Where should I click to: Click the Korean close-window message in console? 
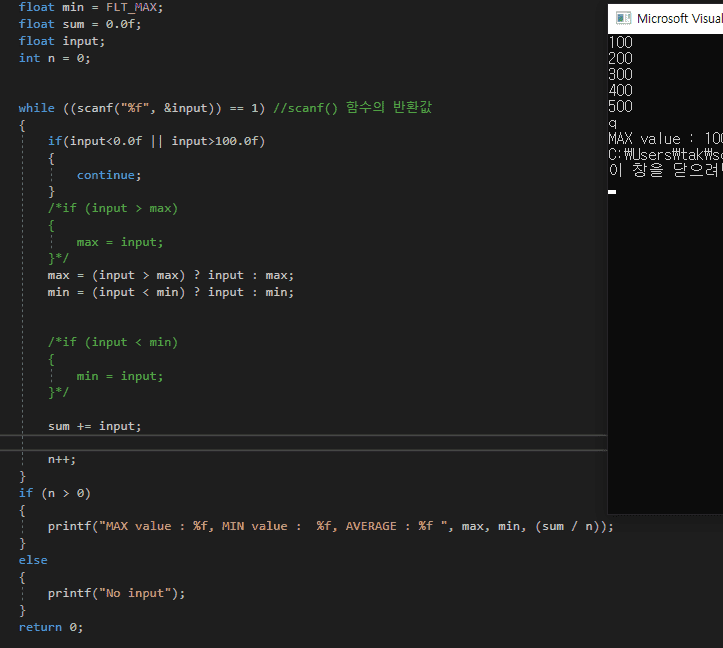(x=665, y=170)
